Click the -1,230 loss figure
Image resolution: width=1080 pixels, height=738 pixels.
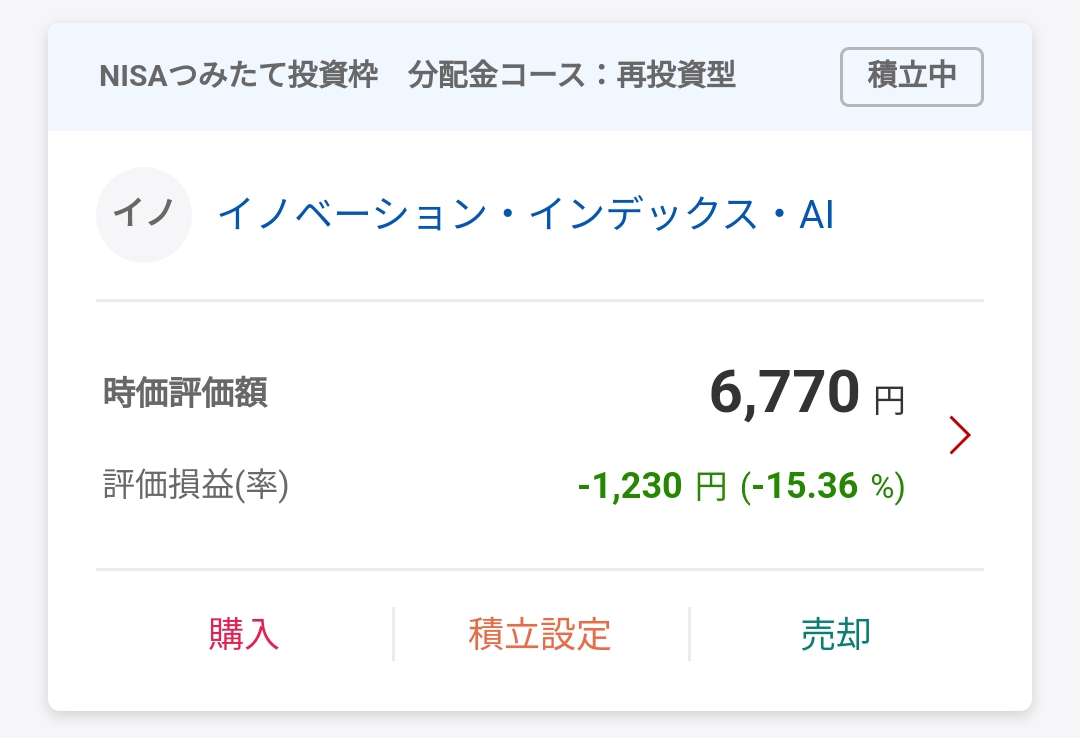(630, 486)
